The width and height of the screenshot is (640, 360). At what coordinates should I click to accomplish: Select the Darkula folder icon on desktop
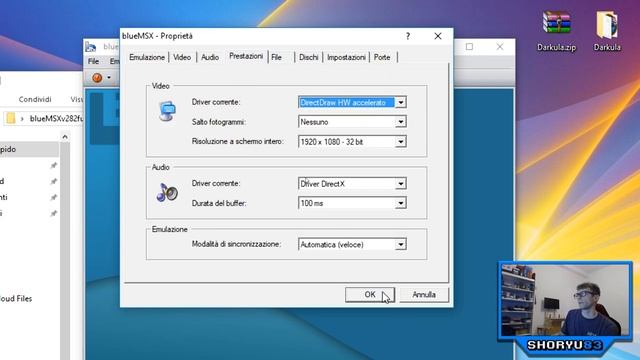(607, 31)
